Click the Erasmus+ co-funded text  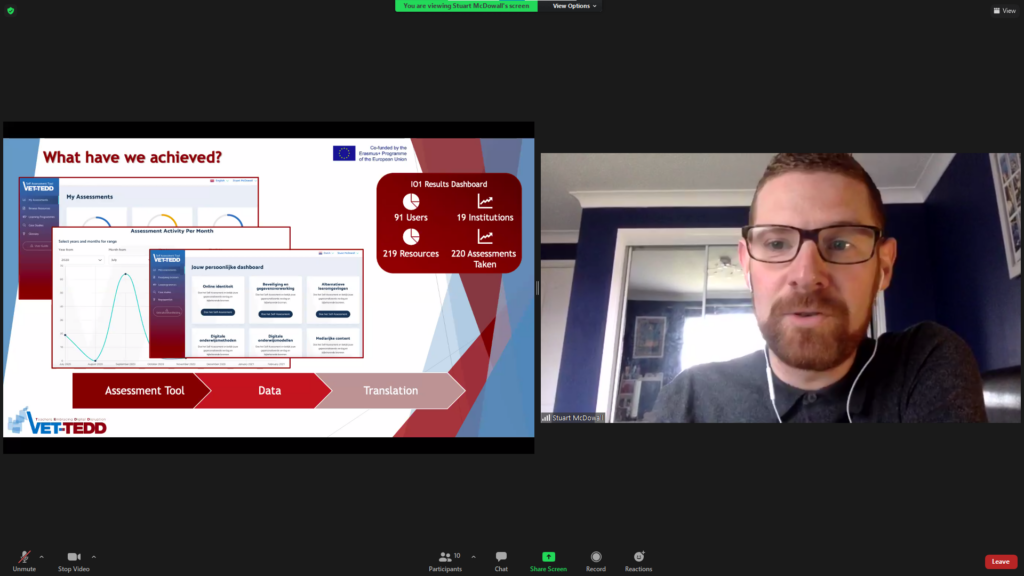[x=383, y=153]
